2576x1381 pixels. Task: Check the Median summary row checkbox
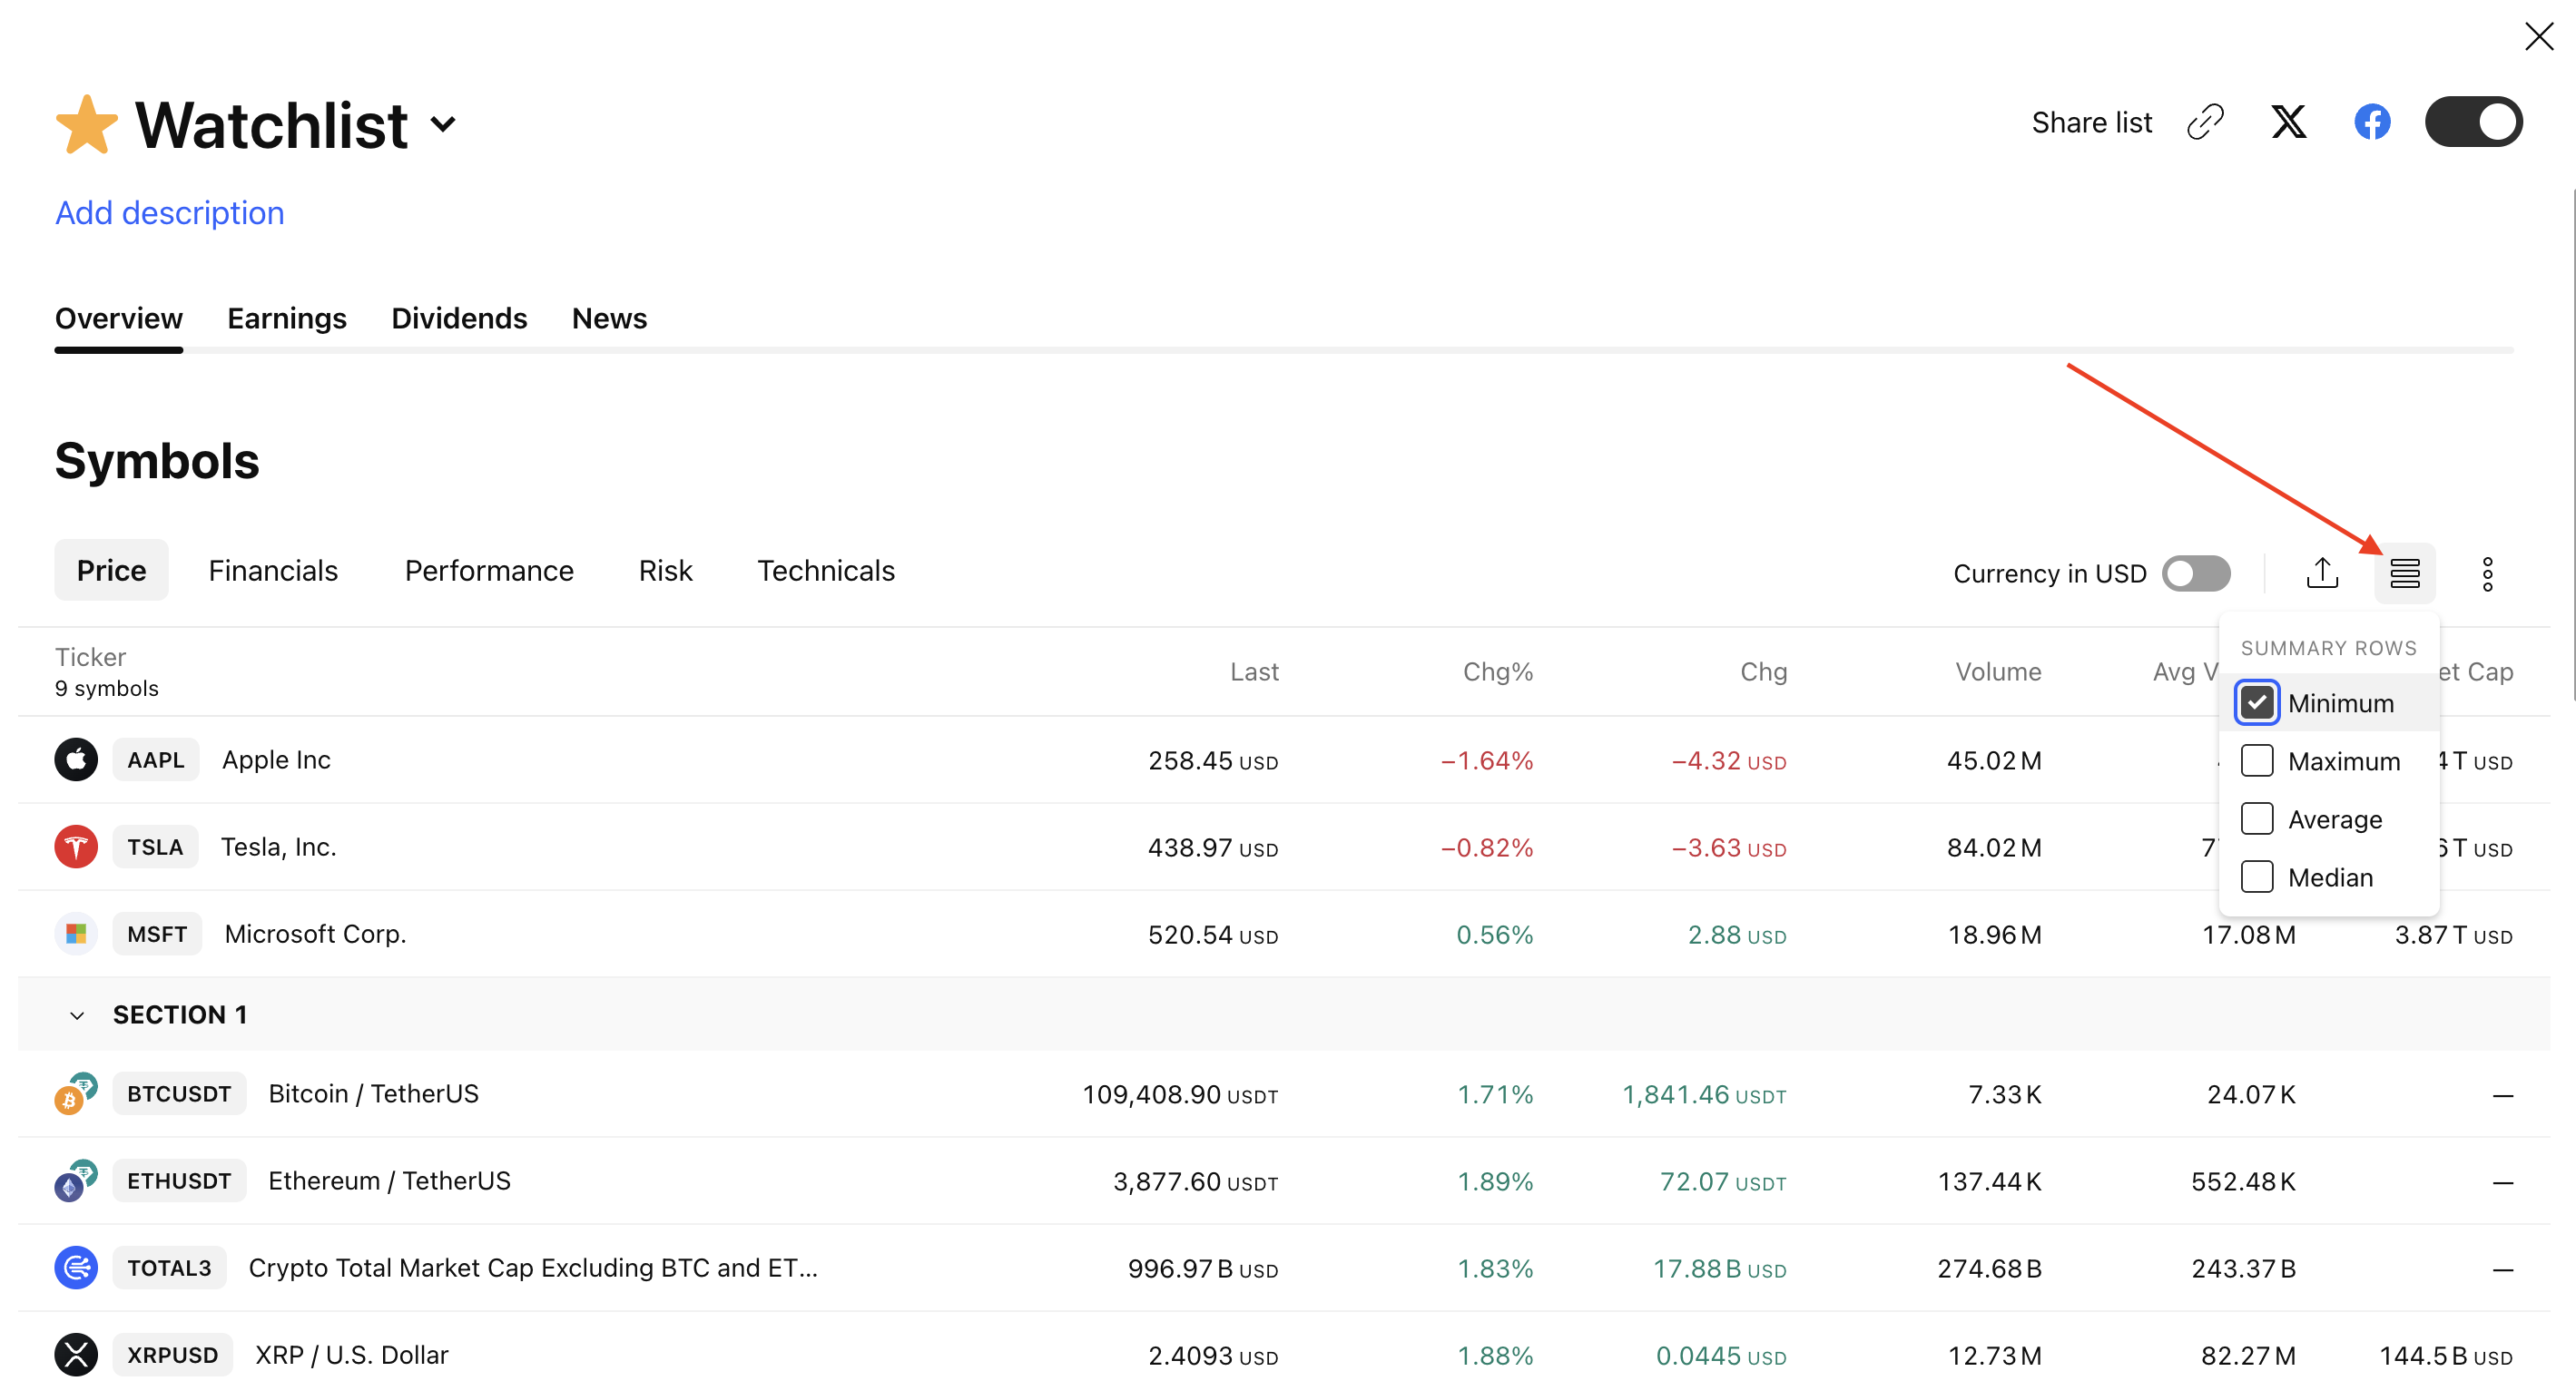[x=2256, y=877]
